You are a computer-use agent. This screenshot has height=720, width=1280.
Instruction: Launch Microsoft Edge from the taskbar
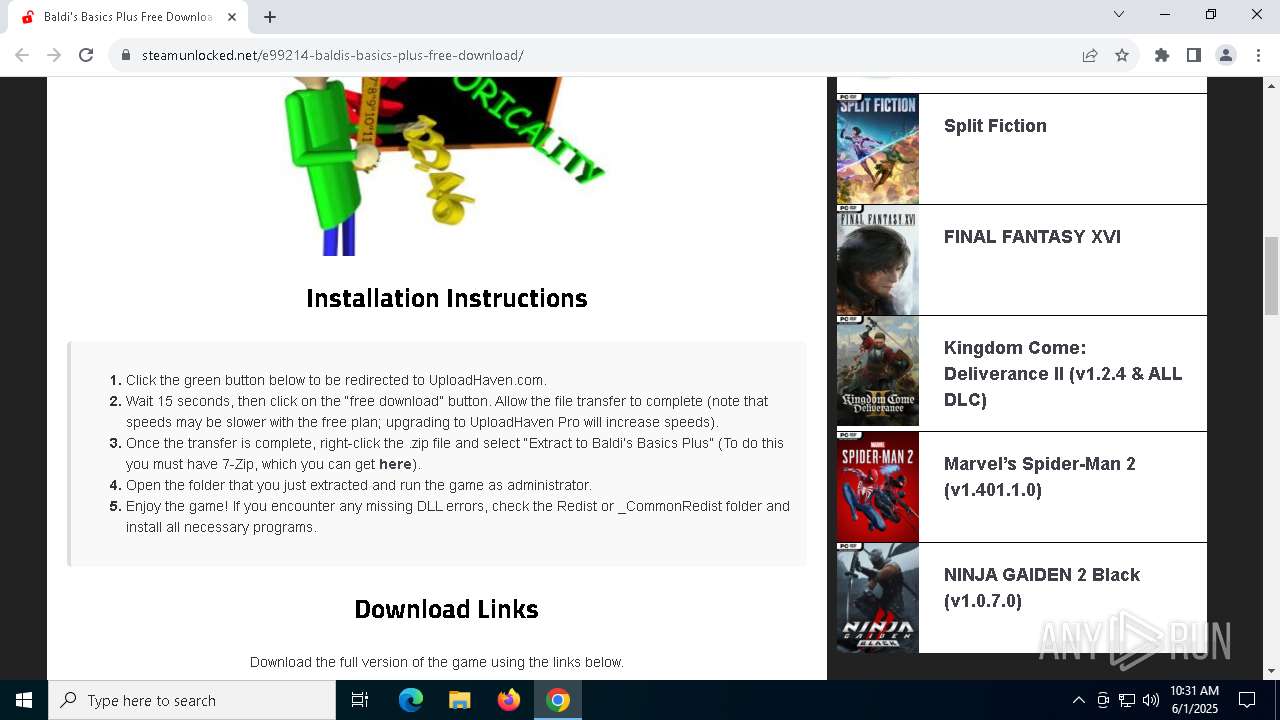411,700
